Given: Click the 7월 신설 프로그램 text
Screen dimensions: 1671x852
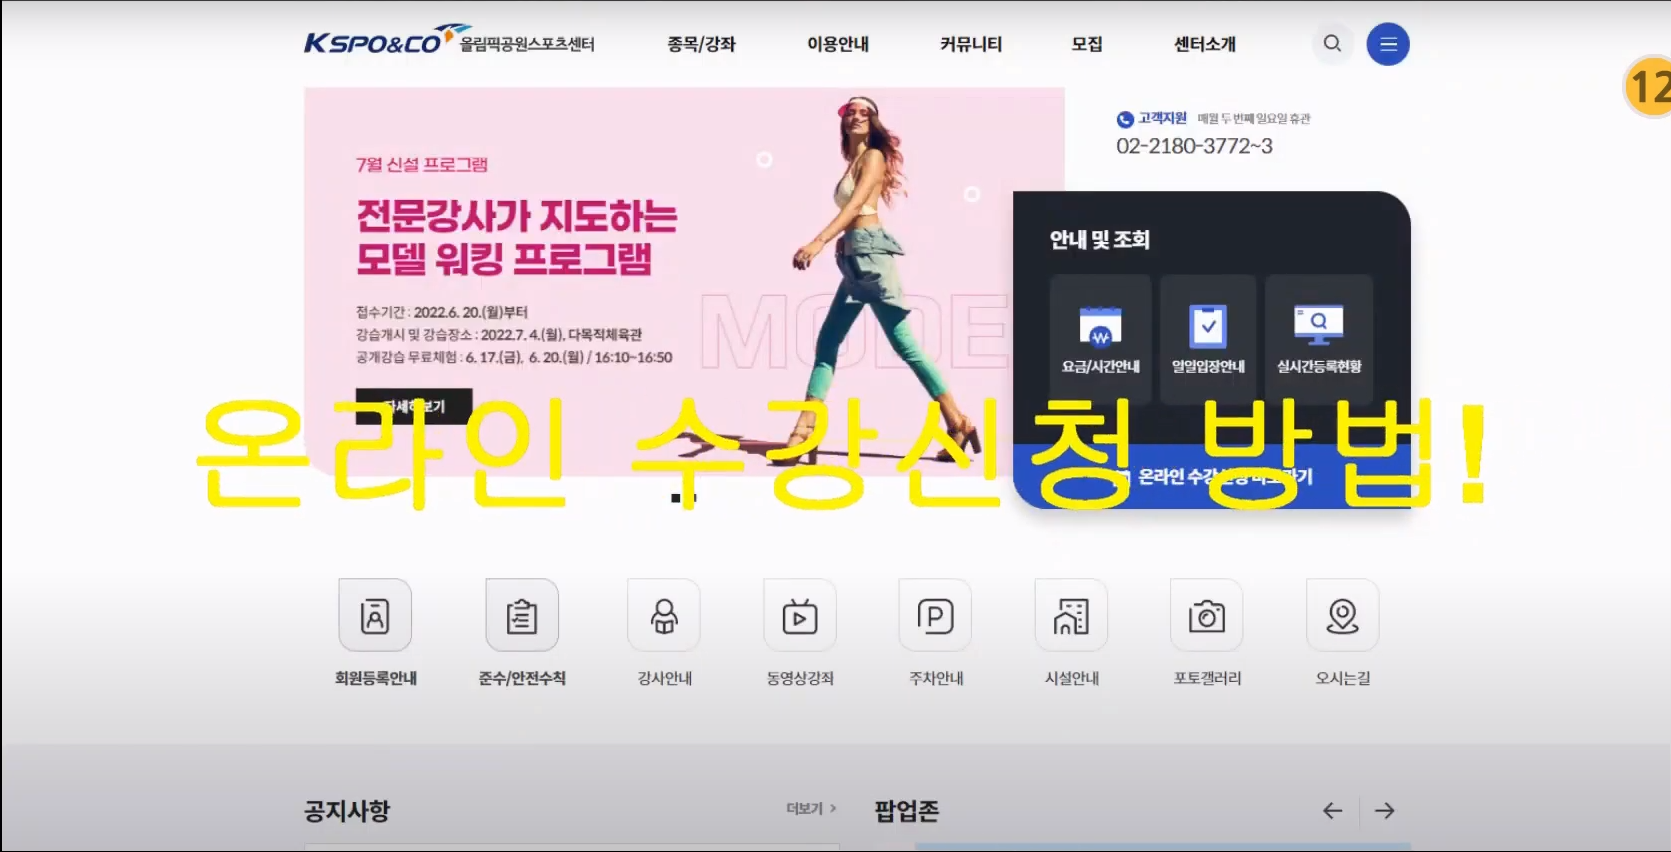Looking at the screenshot, I should click(422, 164).
